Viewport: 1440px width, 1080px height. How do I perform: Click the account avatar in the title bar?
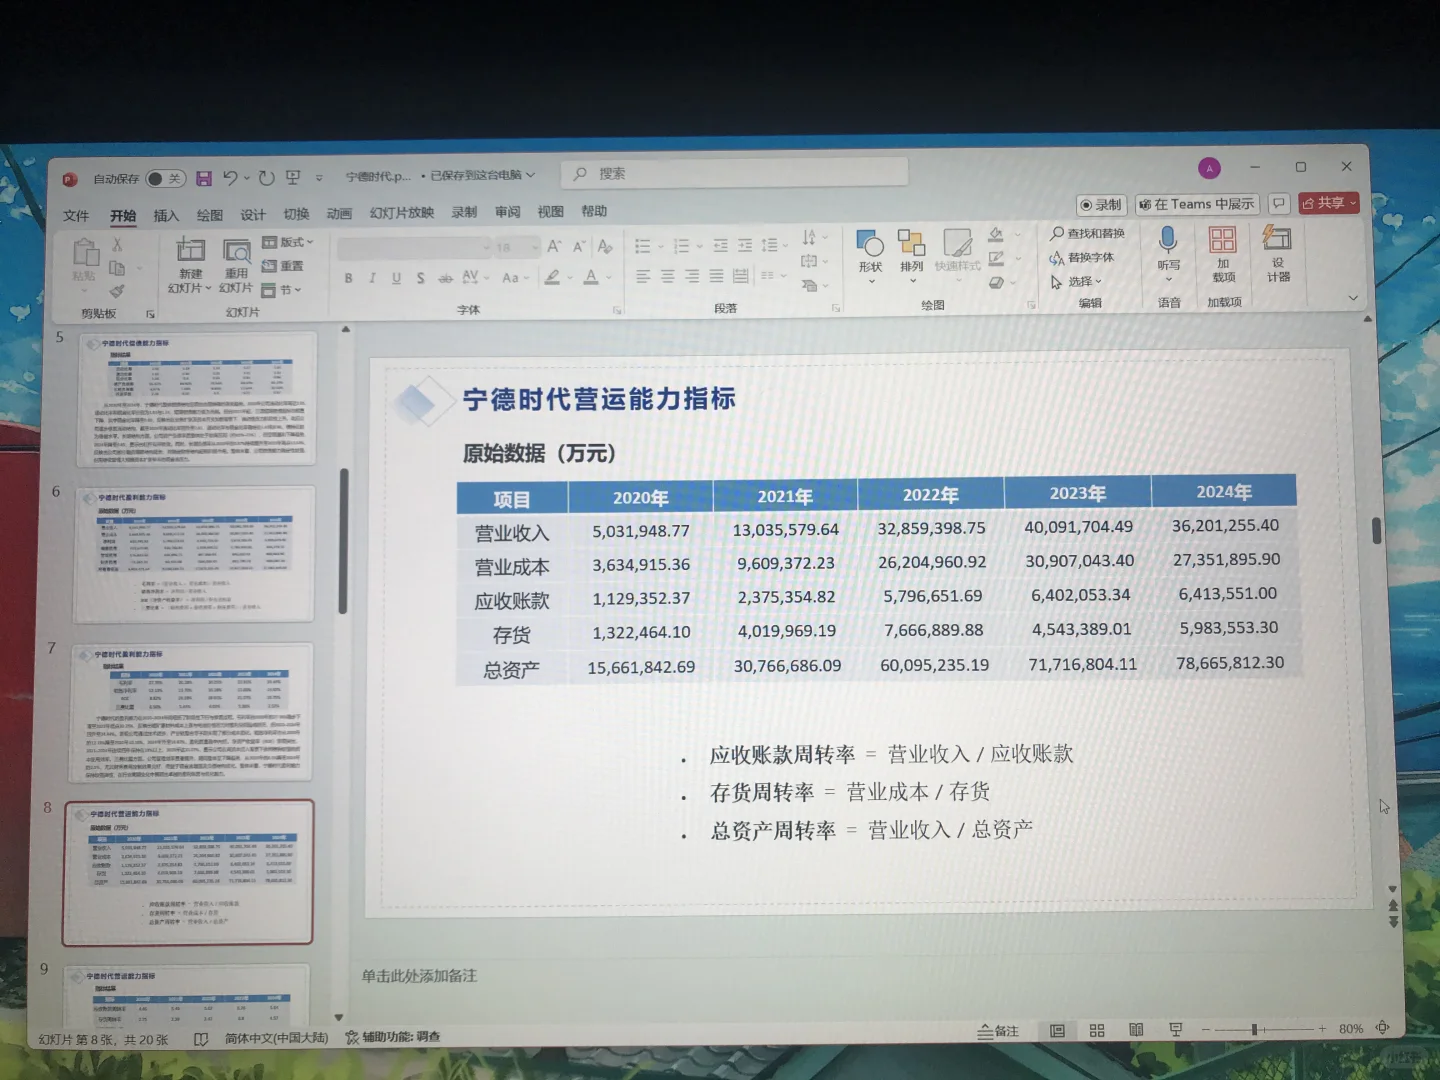point(1209,169)
